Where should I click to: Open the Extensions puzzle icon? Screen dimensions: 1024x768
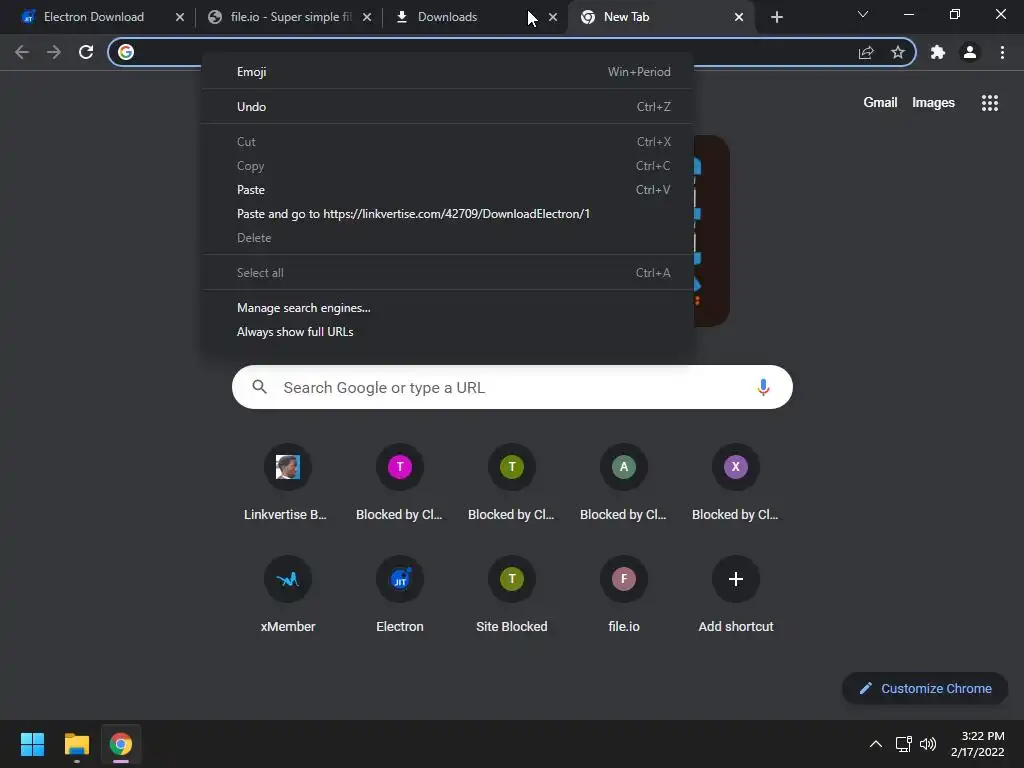pyautogui.click(x=938, y=52)
